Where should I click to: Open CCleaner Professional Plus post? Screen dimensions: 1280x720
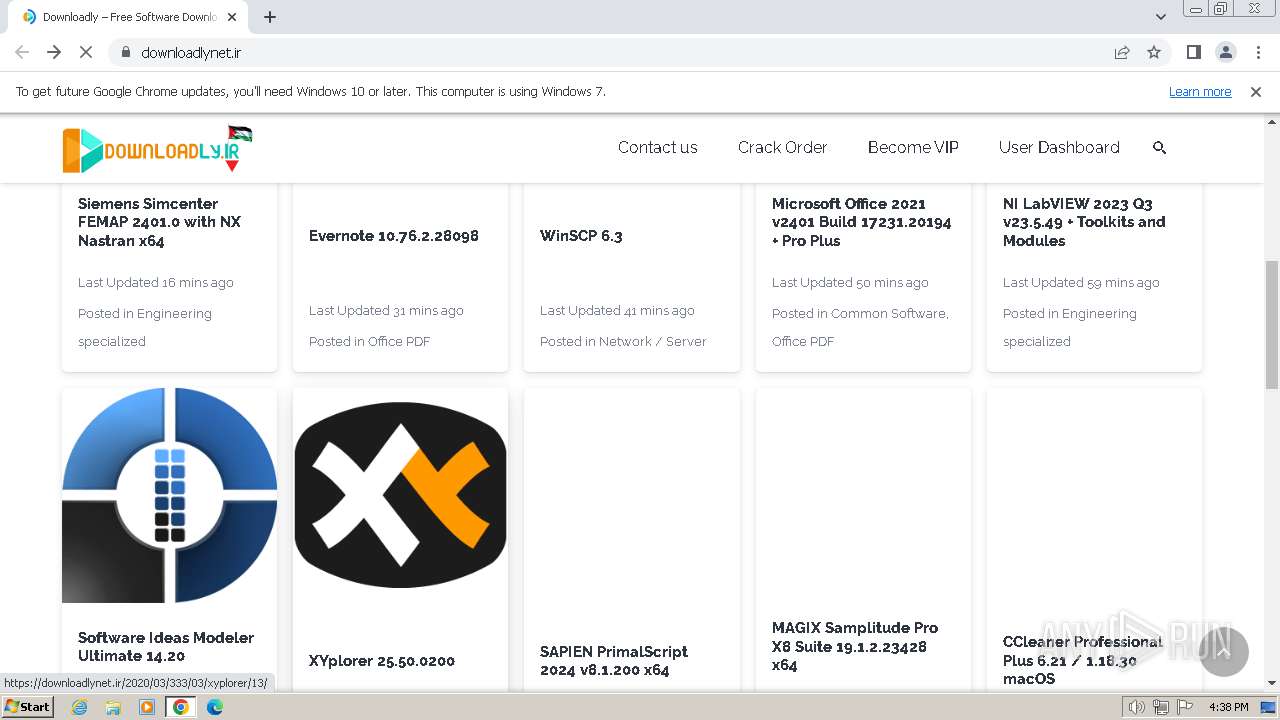coord(1083,660)
